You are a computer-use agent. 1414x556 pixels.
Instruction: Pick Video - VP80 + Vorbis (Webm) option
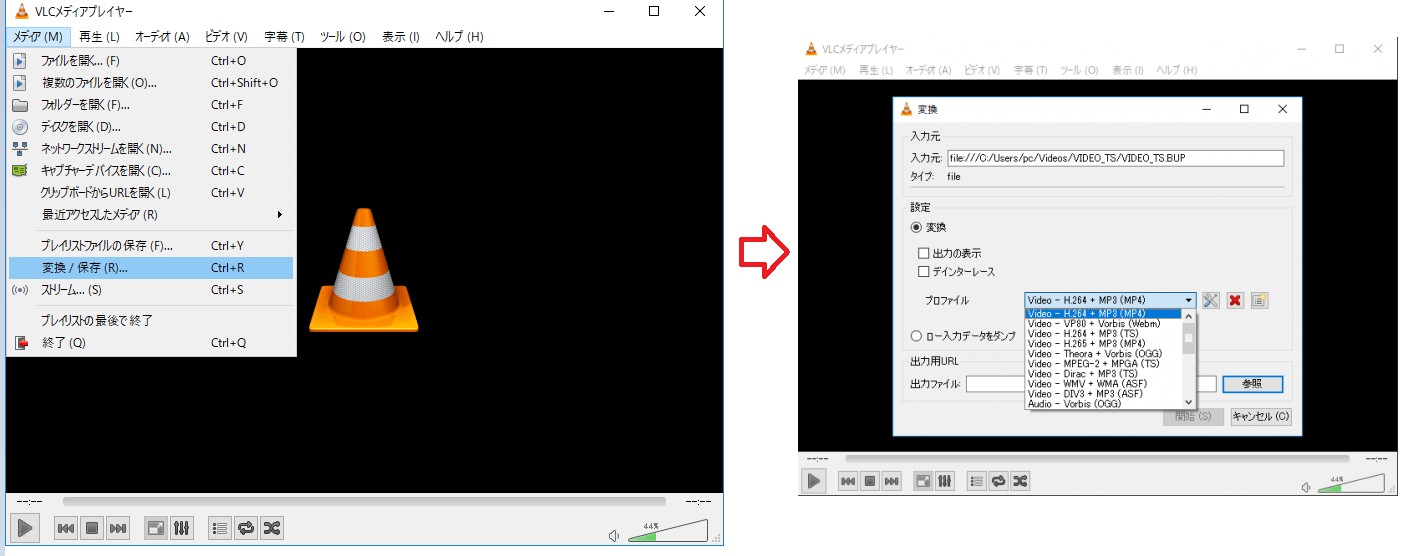[x=1103, y=324]
